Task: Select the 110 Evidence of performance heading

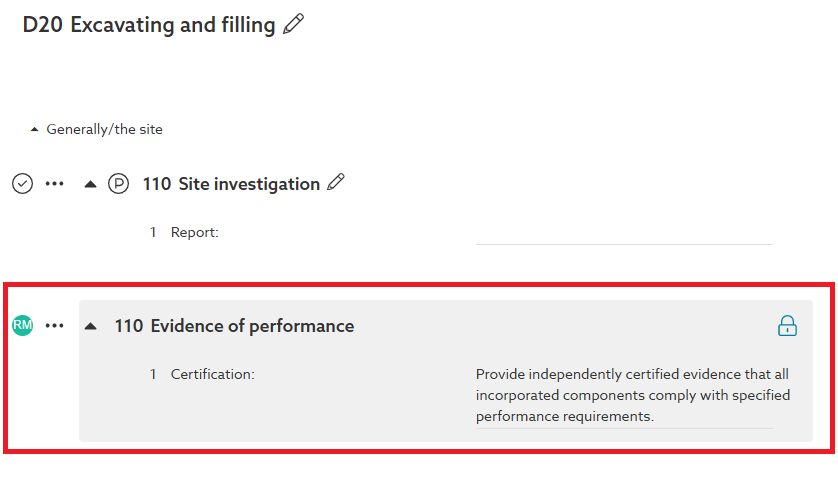Action: pos(234,326)
